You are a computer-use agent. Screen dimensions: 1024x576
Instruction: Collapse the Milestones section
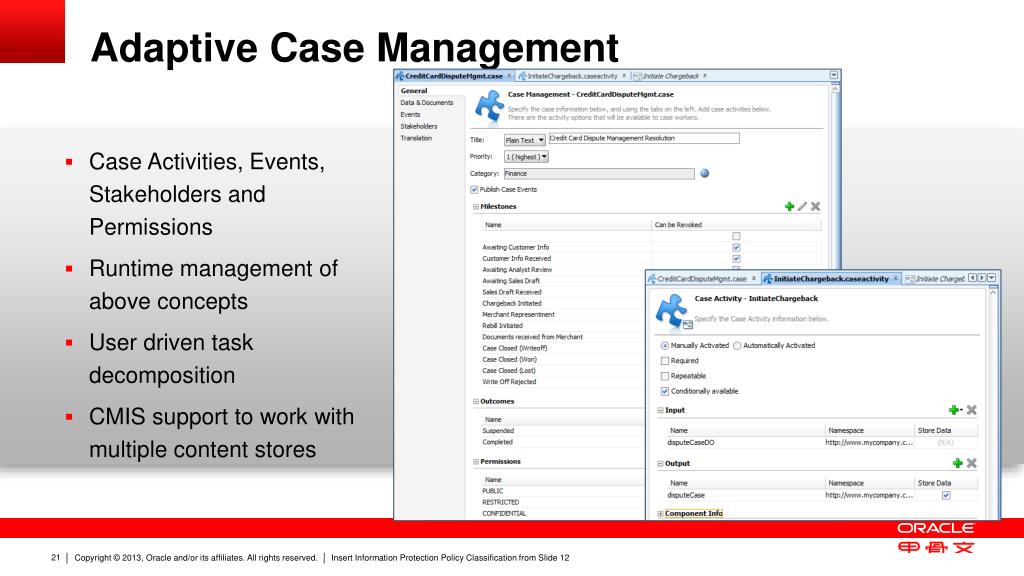pos(475,206)
